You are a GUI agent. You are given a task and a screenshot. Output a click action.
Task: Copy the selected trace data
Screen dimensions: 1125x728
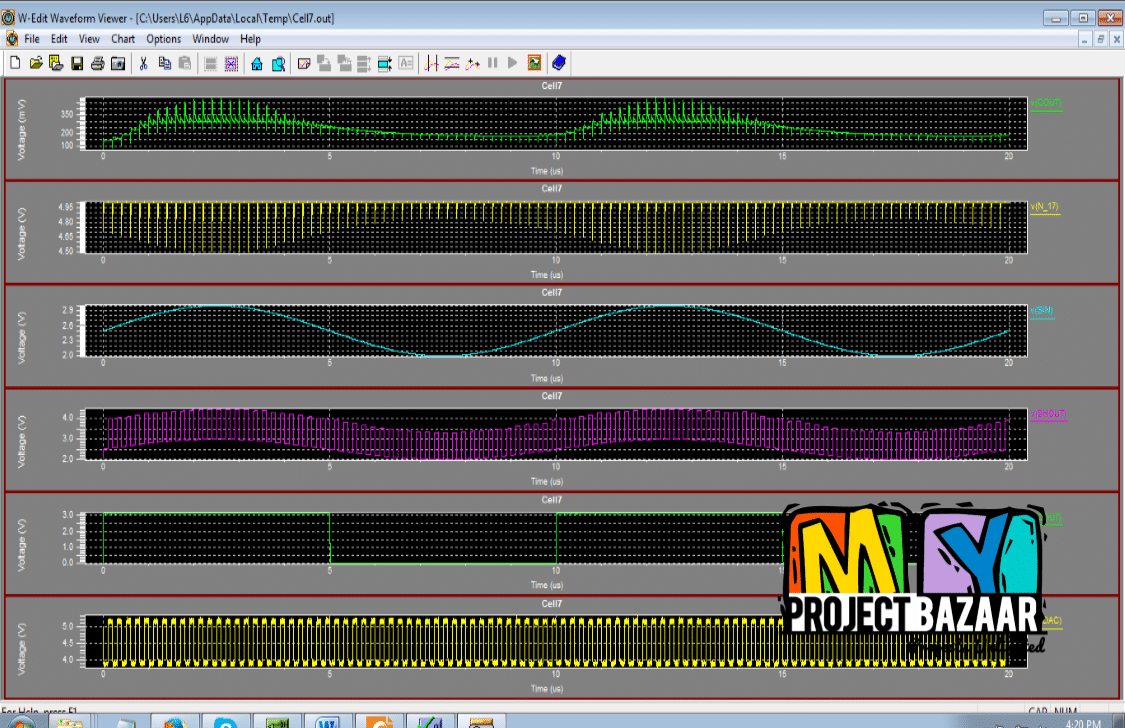coord(163,63)
